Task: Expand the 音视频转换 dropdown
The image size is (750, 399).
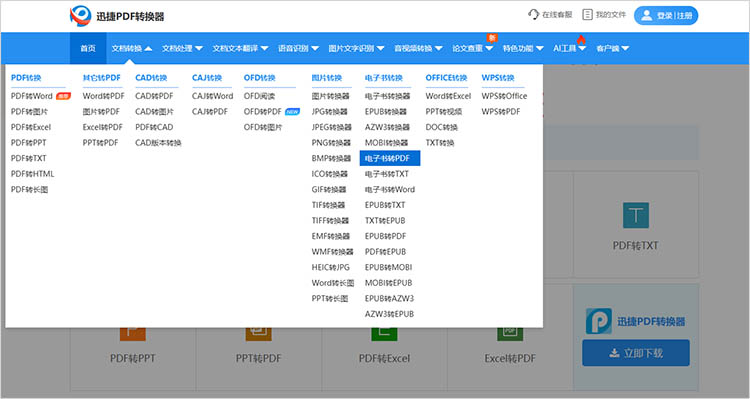Action: click(418, 48)
